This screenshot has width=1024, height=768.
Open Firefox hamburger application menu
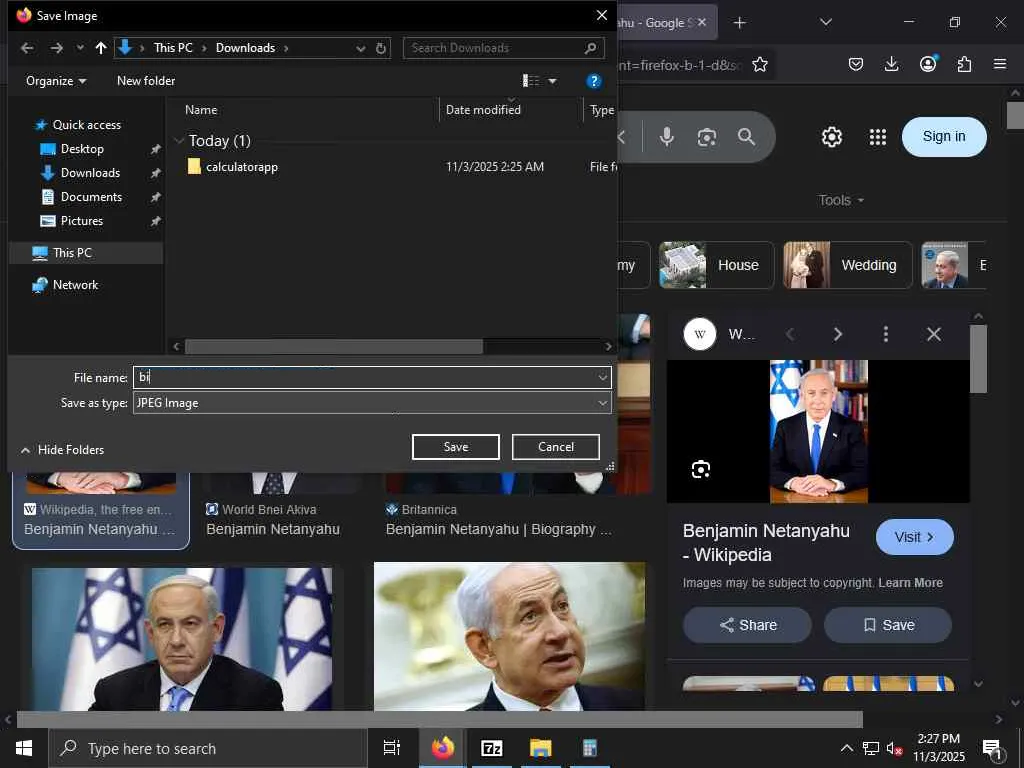click(1000, 64)
